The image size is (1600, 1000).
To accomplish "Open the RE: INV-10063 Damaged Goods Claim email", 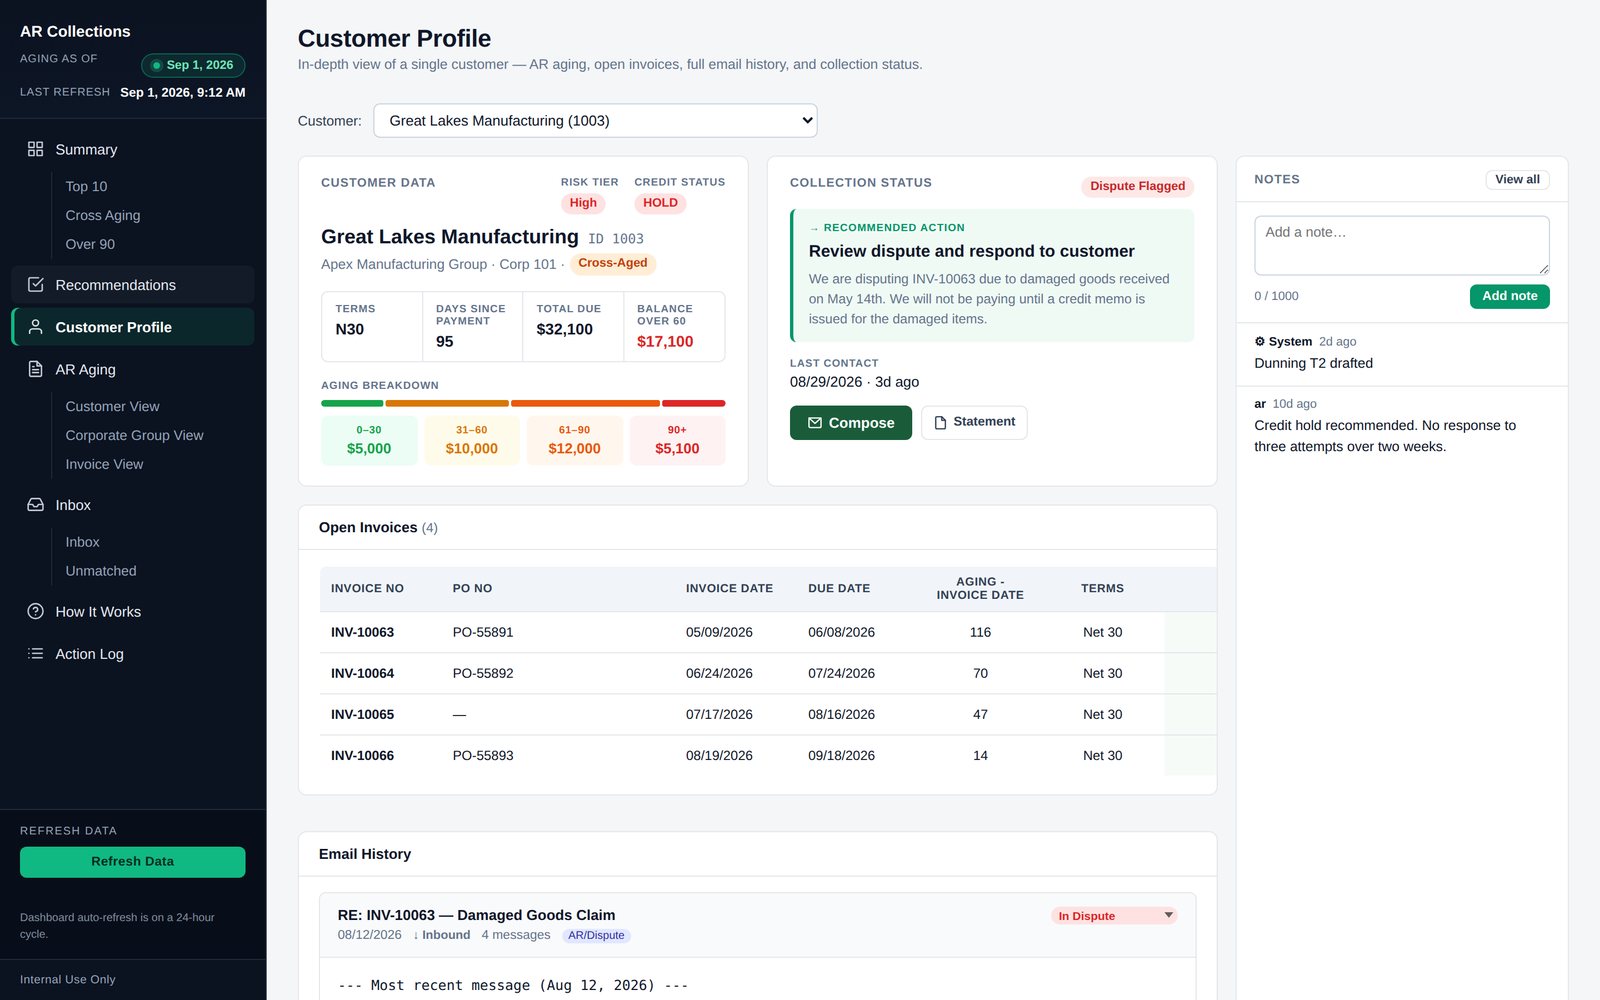I will tap(476, 915).
